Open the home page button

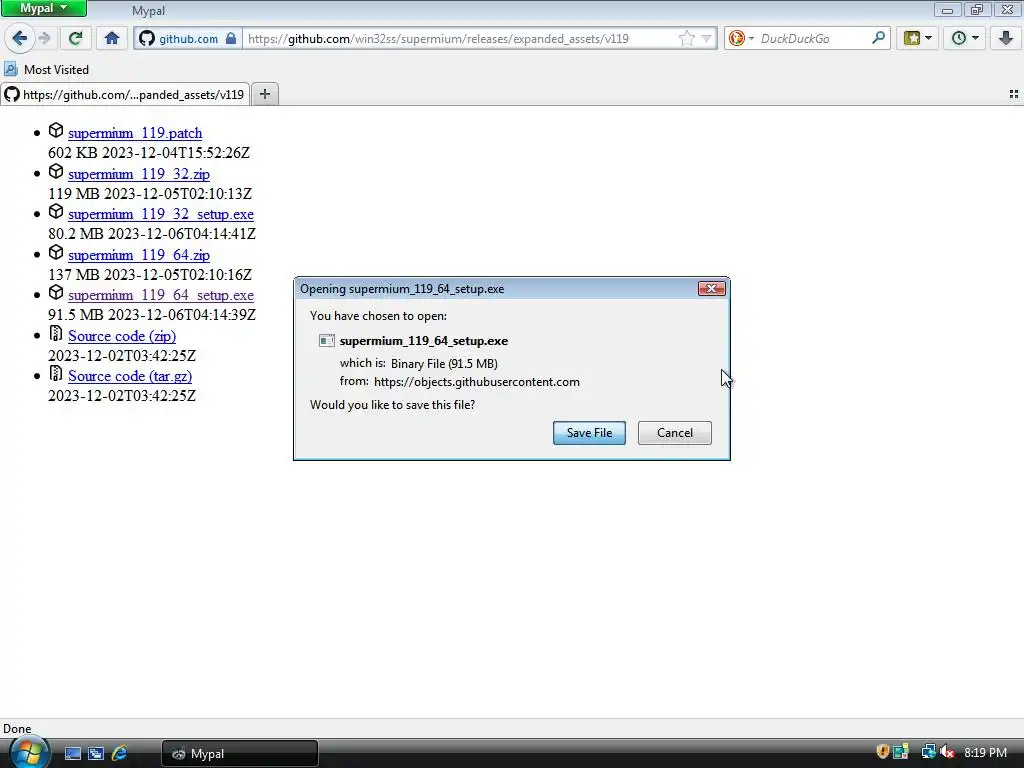click(112, 39)
